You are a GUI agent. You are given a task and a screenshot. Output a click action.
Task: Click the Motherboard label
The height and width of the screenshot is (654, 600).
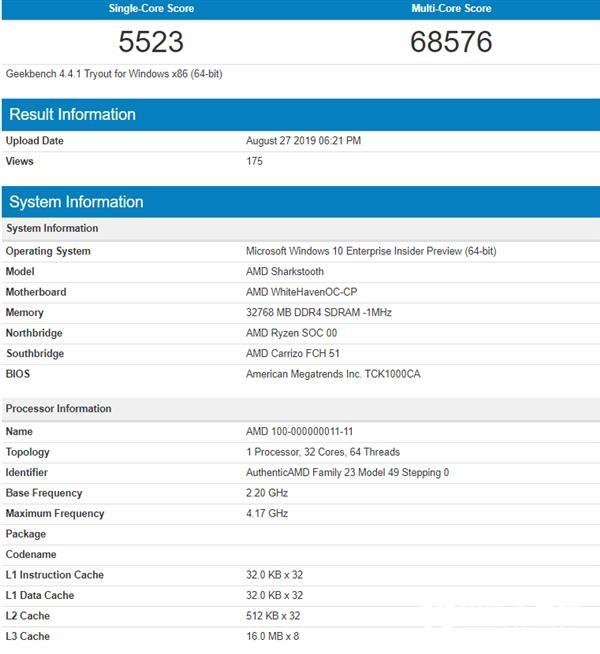pyautogui.click(x=36, y=292)
